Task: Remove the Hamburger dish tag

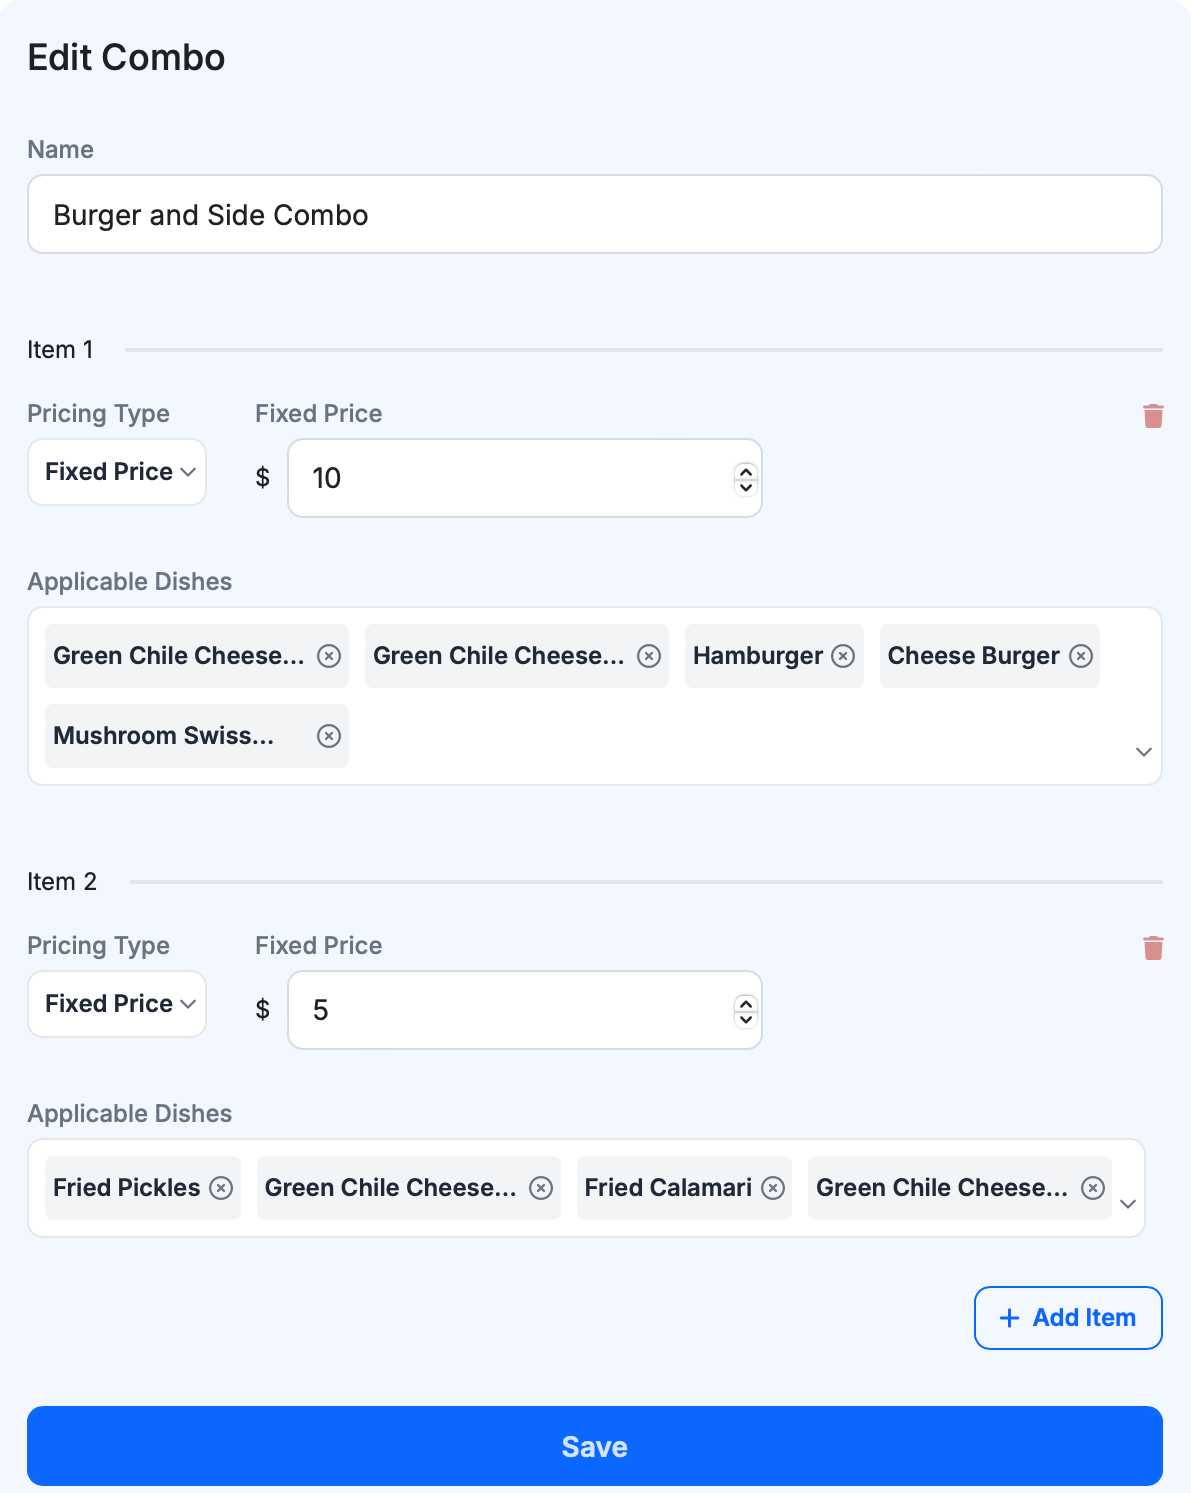Action: pos(844,656)
